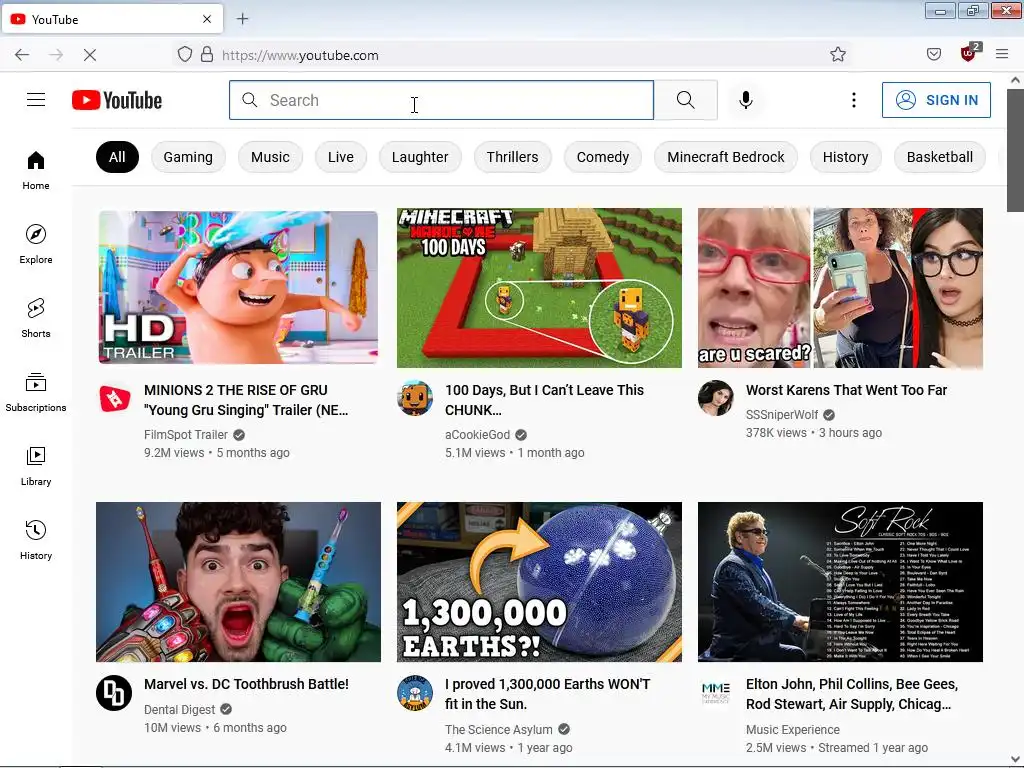
Task: Open SSSniperWolf channel name link
Action: tap(782, 415)
